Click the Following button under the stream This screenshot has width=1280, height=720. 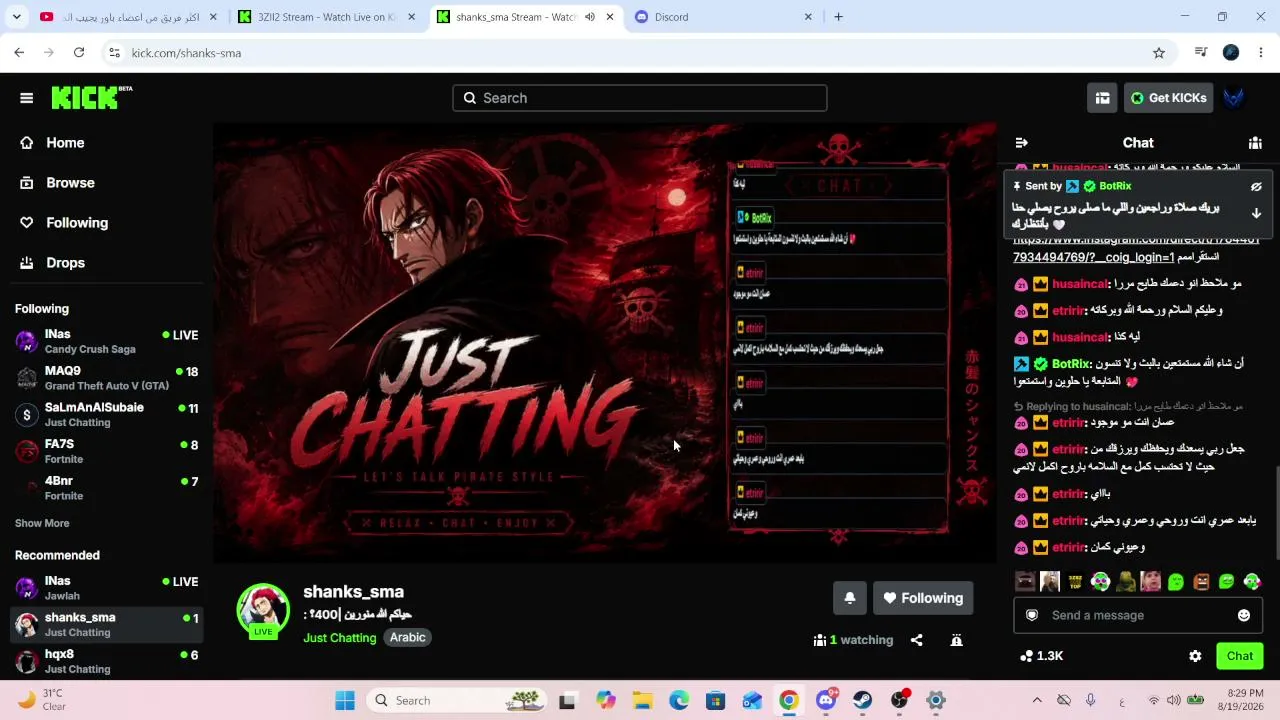pyautogui.click(x=923, y=598)
